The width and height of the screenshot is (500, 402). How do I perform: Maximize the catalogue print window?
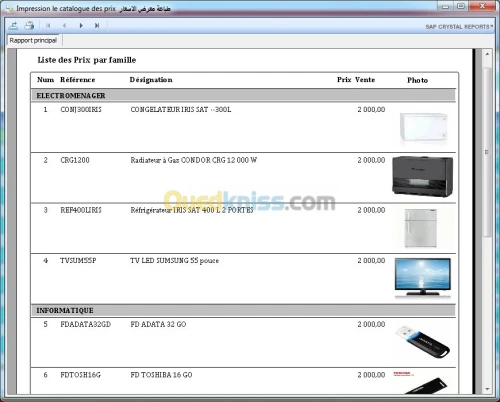(461, 6)
